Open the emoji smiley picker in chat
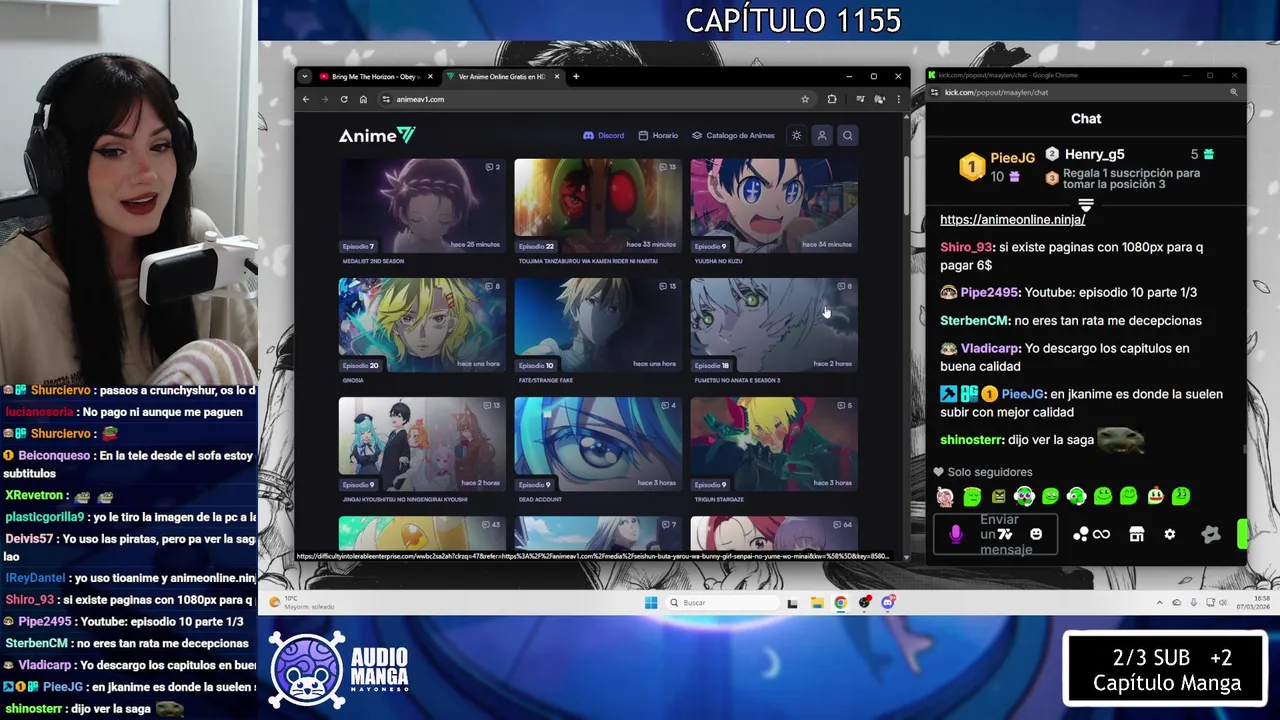1280x720 pixels. [x=1036, y=534]
